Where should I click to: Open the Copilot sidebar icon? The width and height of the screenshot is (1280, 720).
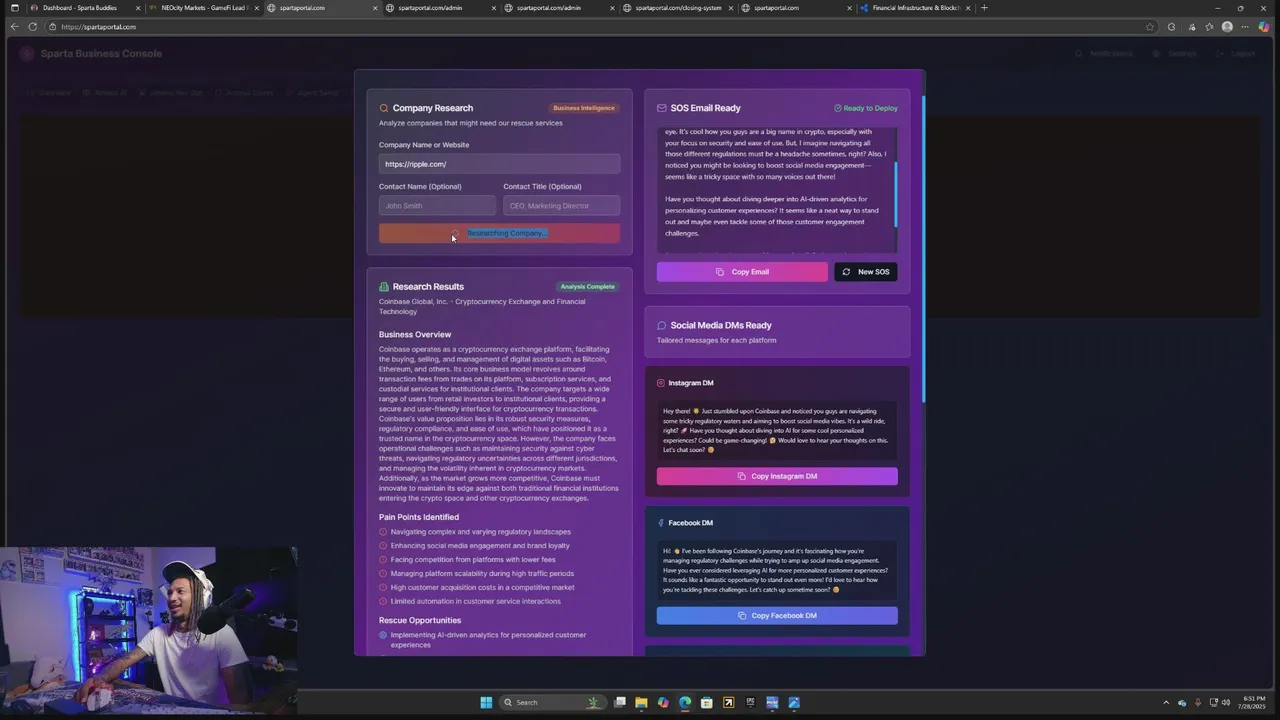1264,27
